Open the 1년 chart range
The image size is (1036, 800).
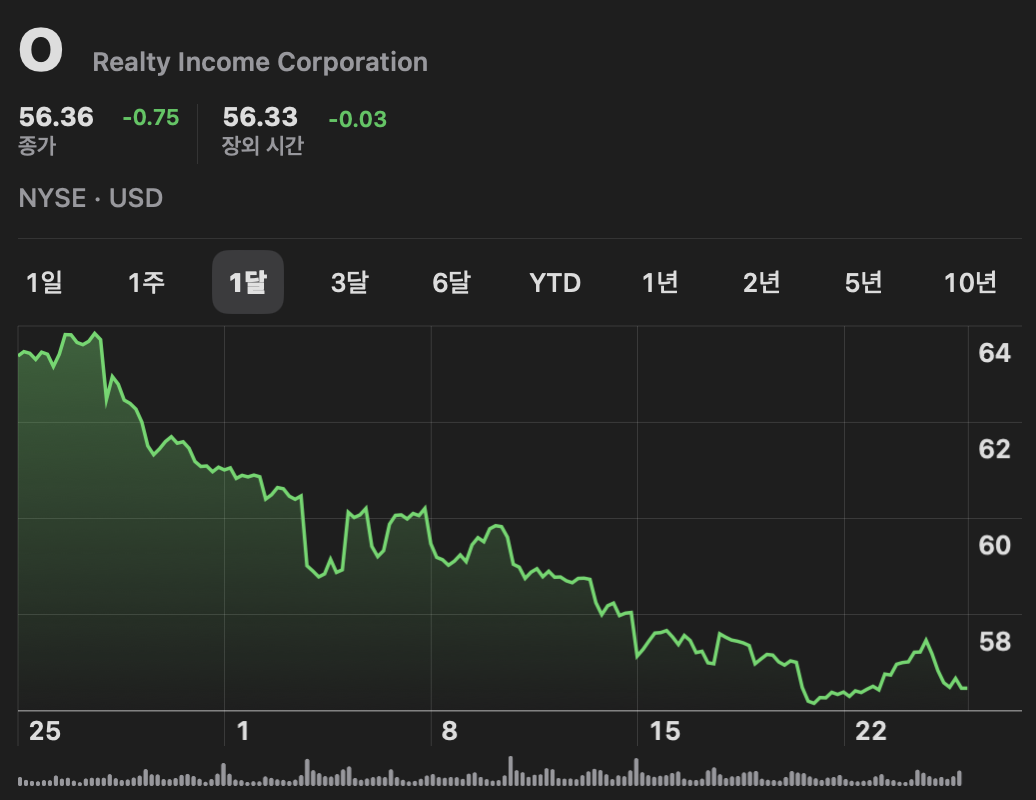tap(660, 283)
